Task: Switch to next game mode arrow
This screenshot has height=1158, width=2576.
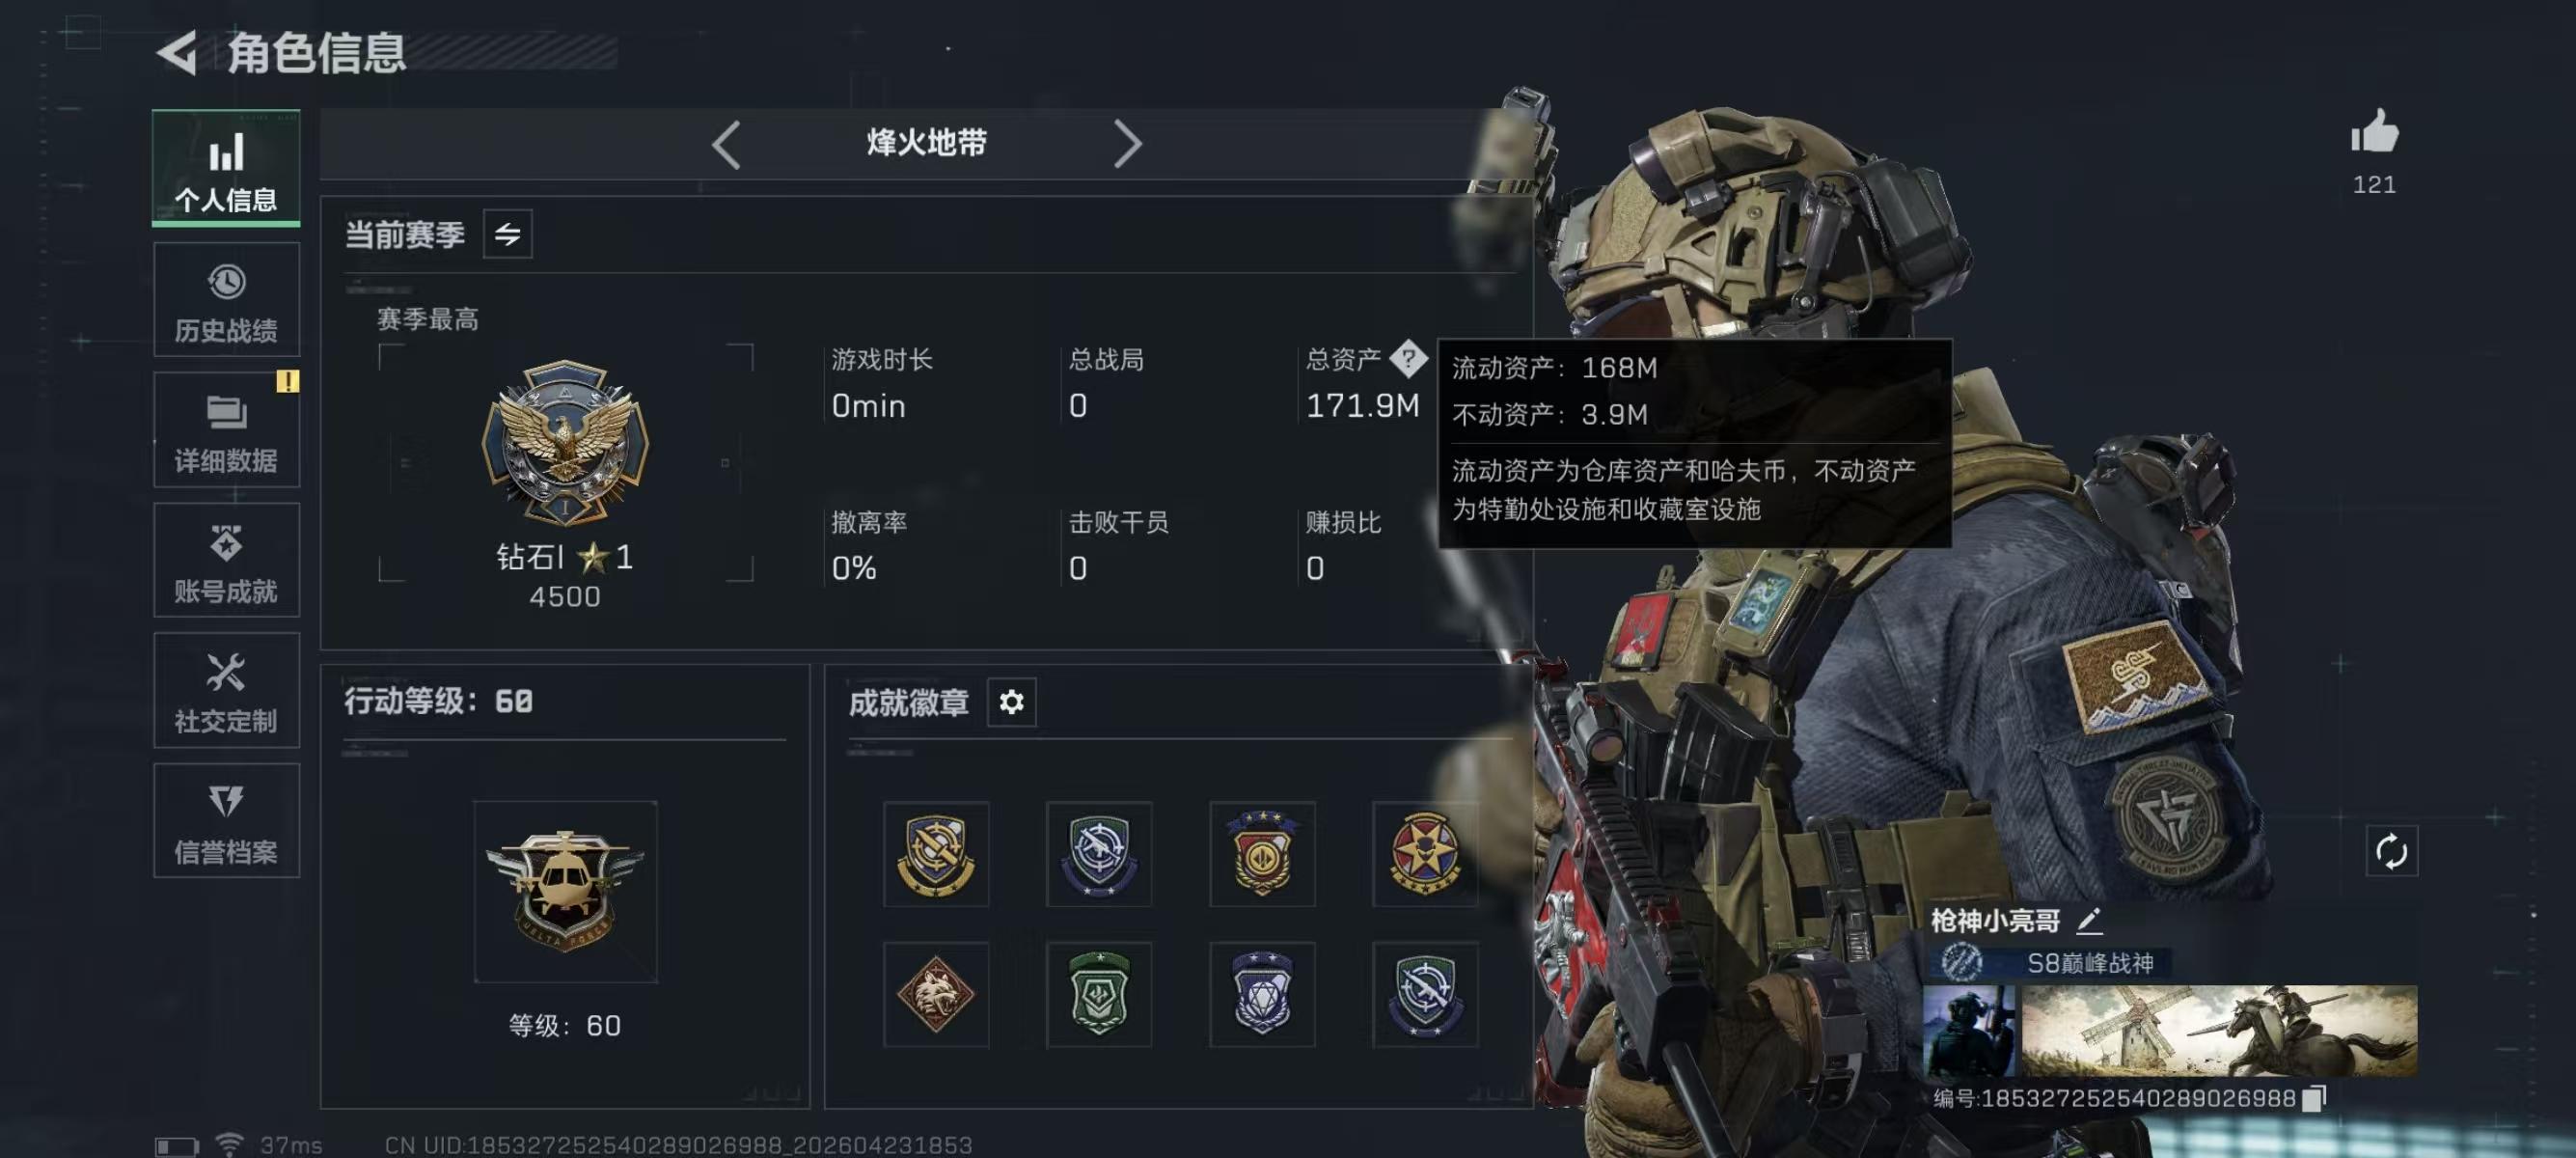Action: pyautogui.click(x=1127, y=145)
